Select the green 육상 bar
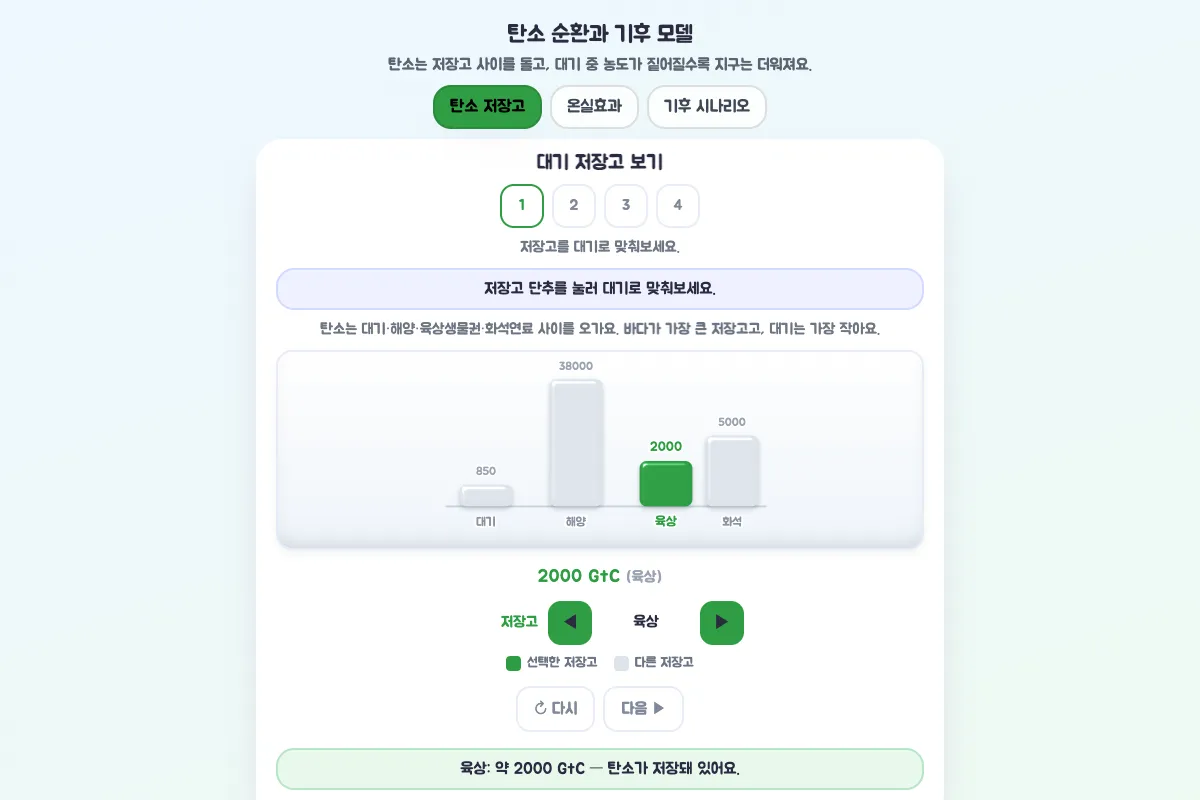The image size is (1200, 800). pyautogui.click(x=666, y=483)
